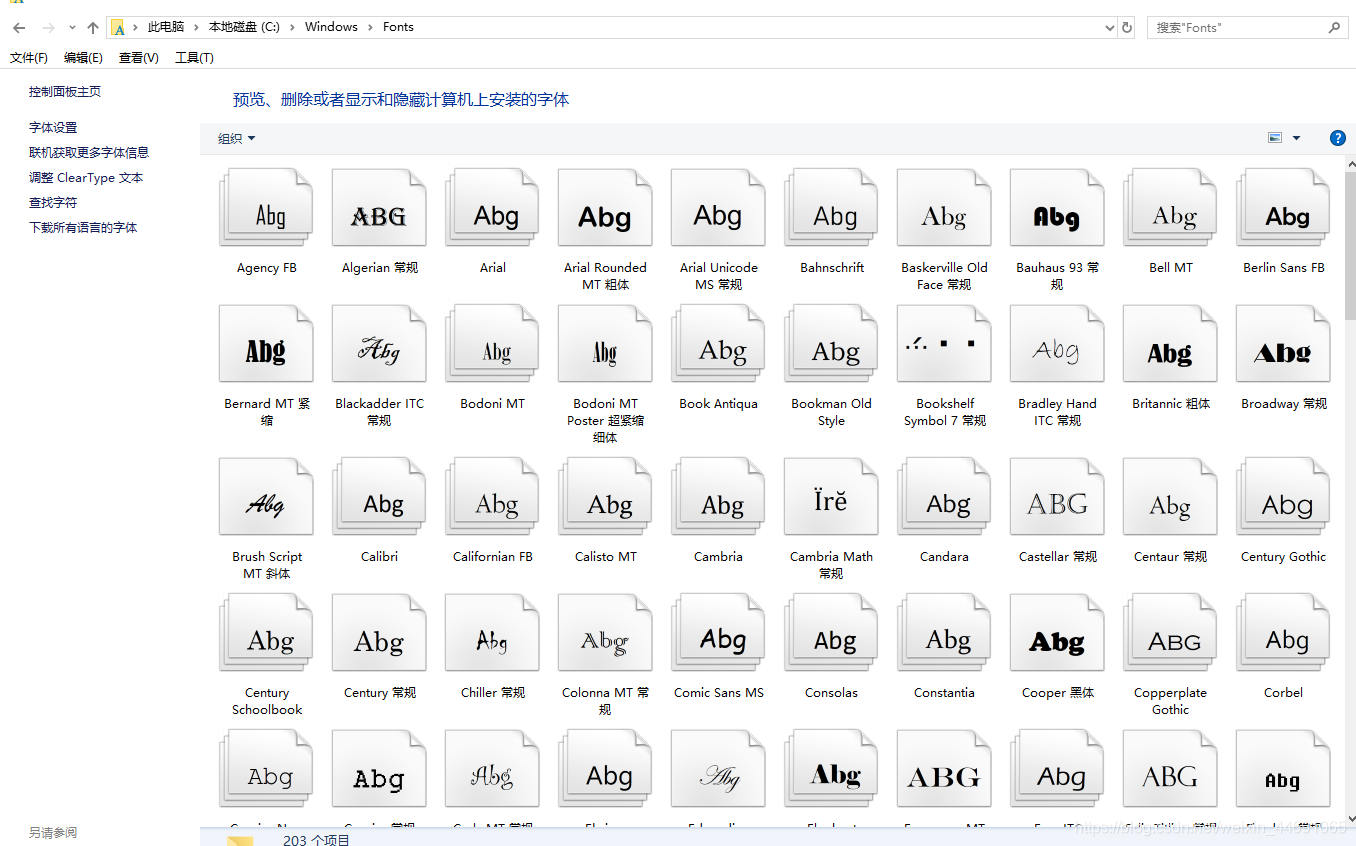The image size is (1356, 846).
Task: Select the Calibri font icon
Action: point(379,497)
